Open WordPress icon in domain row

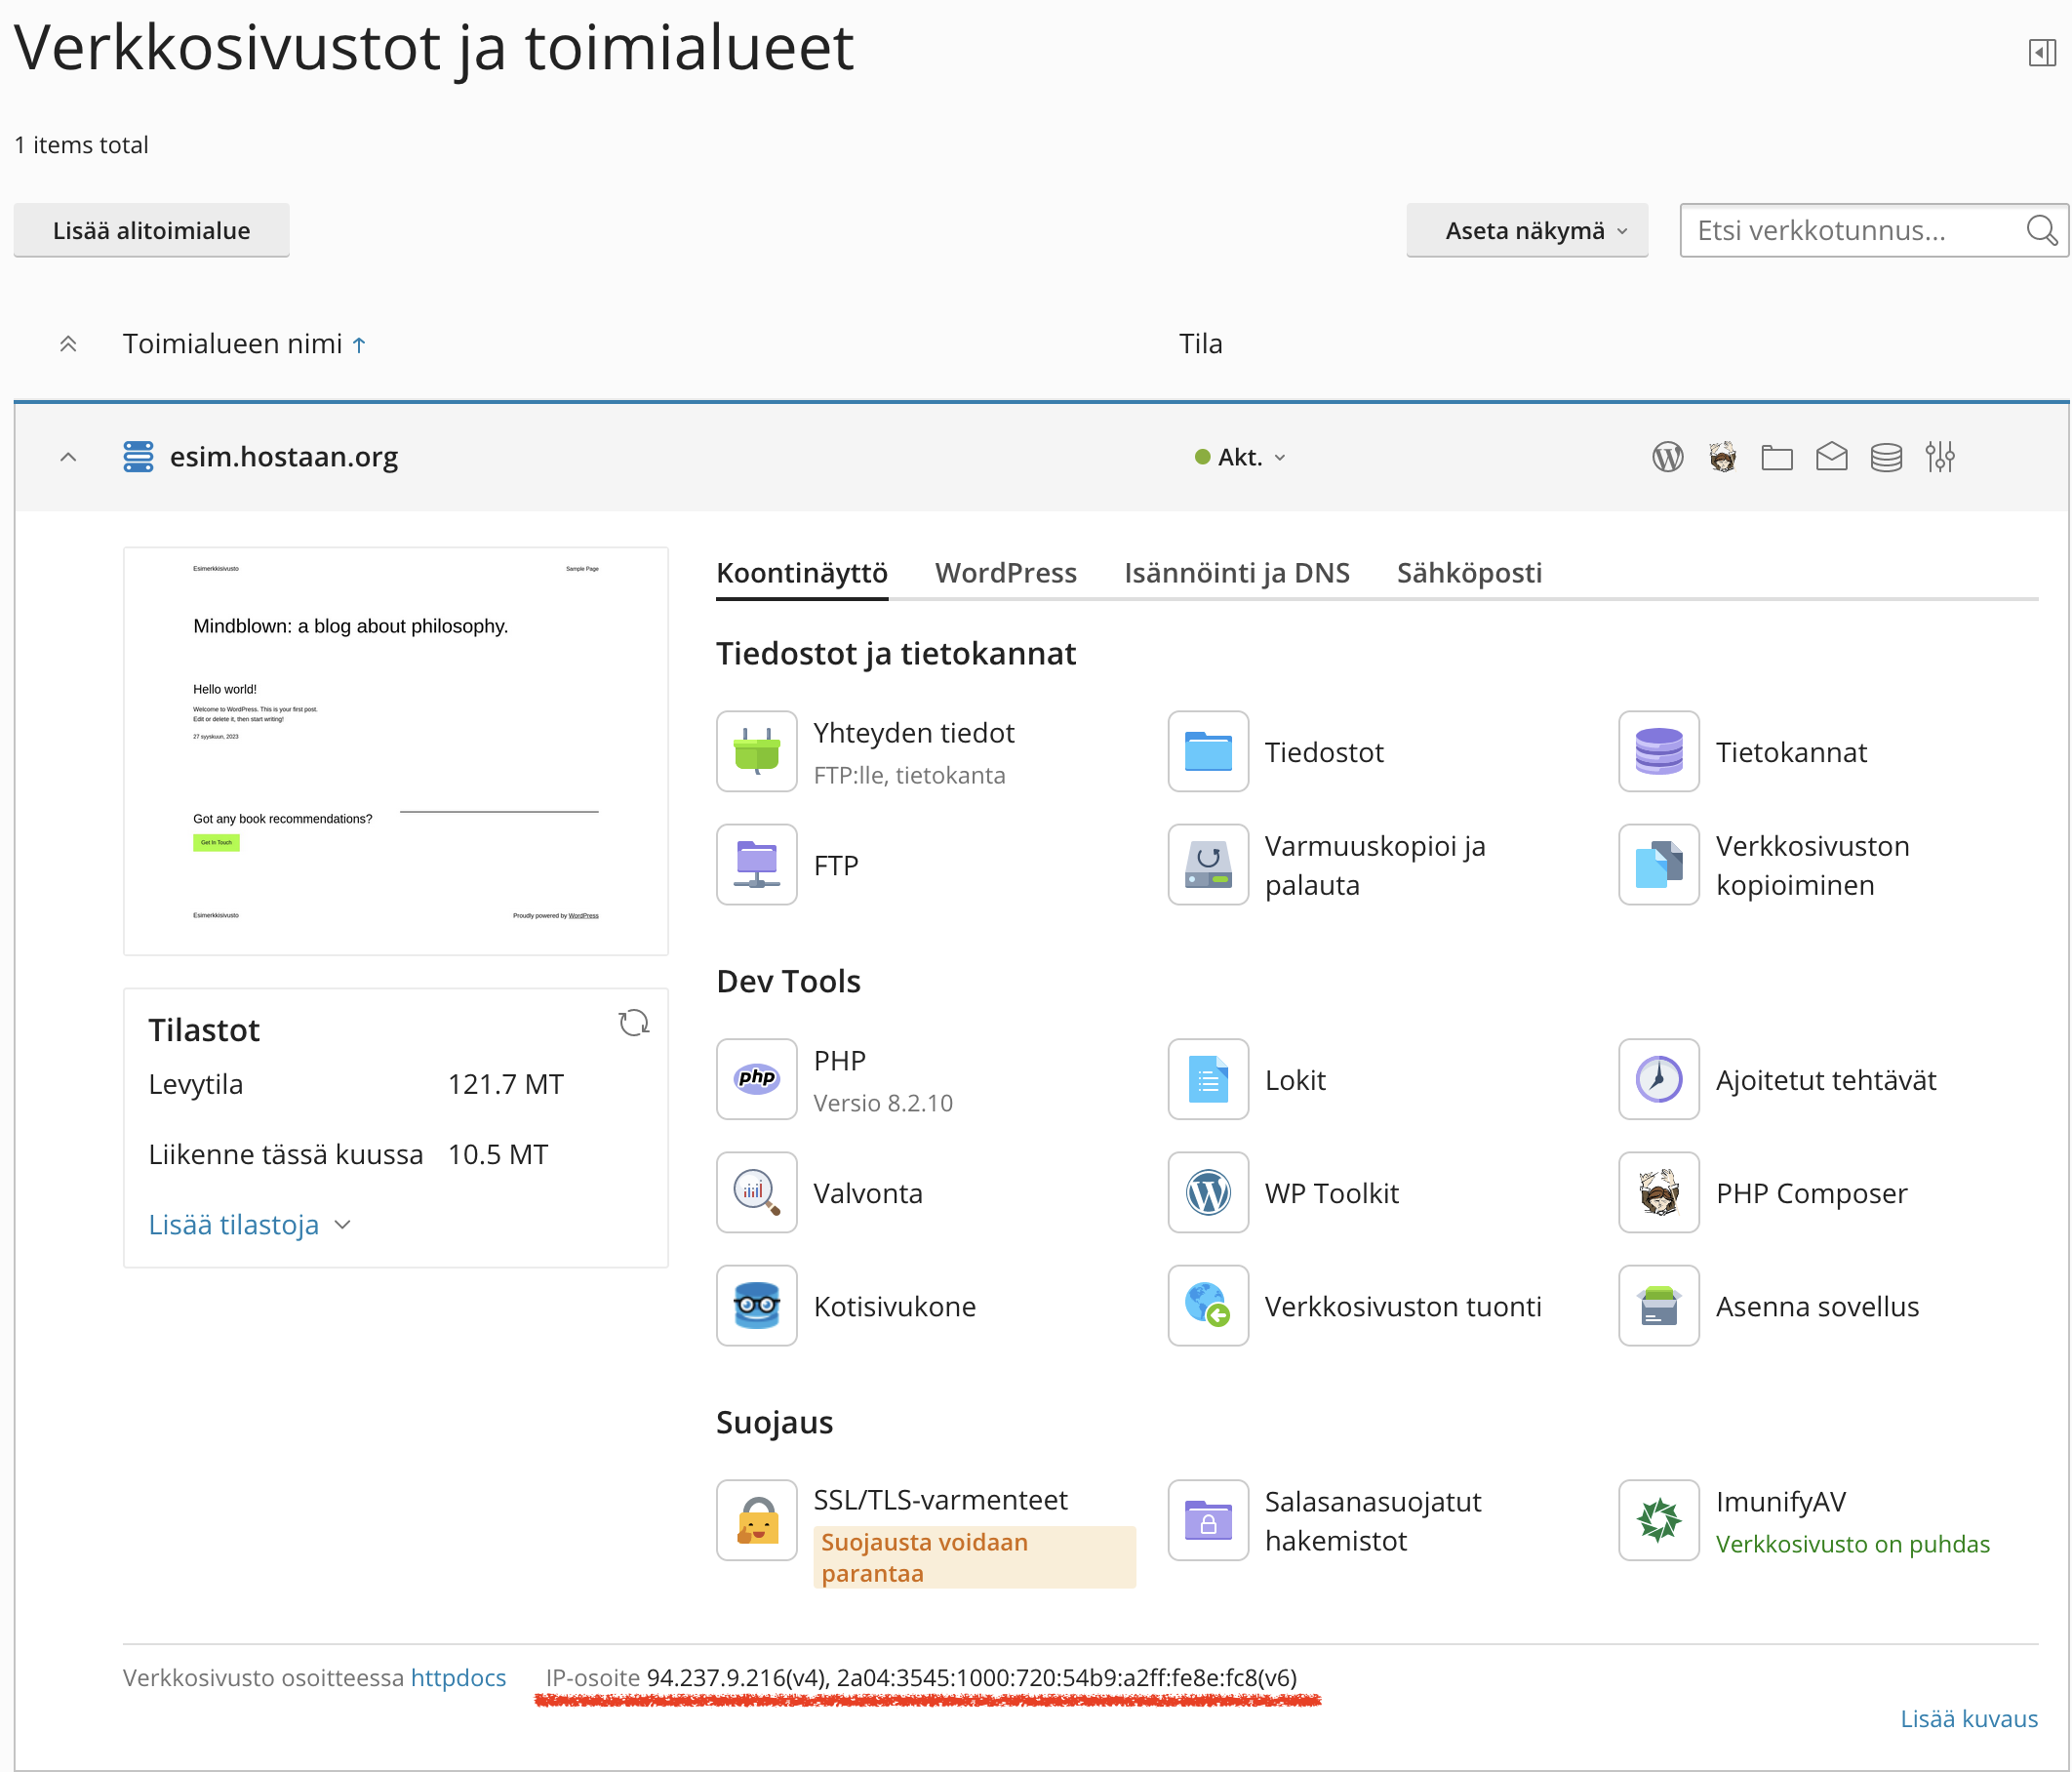tap(1667, 457)
